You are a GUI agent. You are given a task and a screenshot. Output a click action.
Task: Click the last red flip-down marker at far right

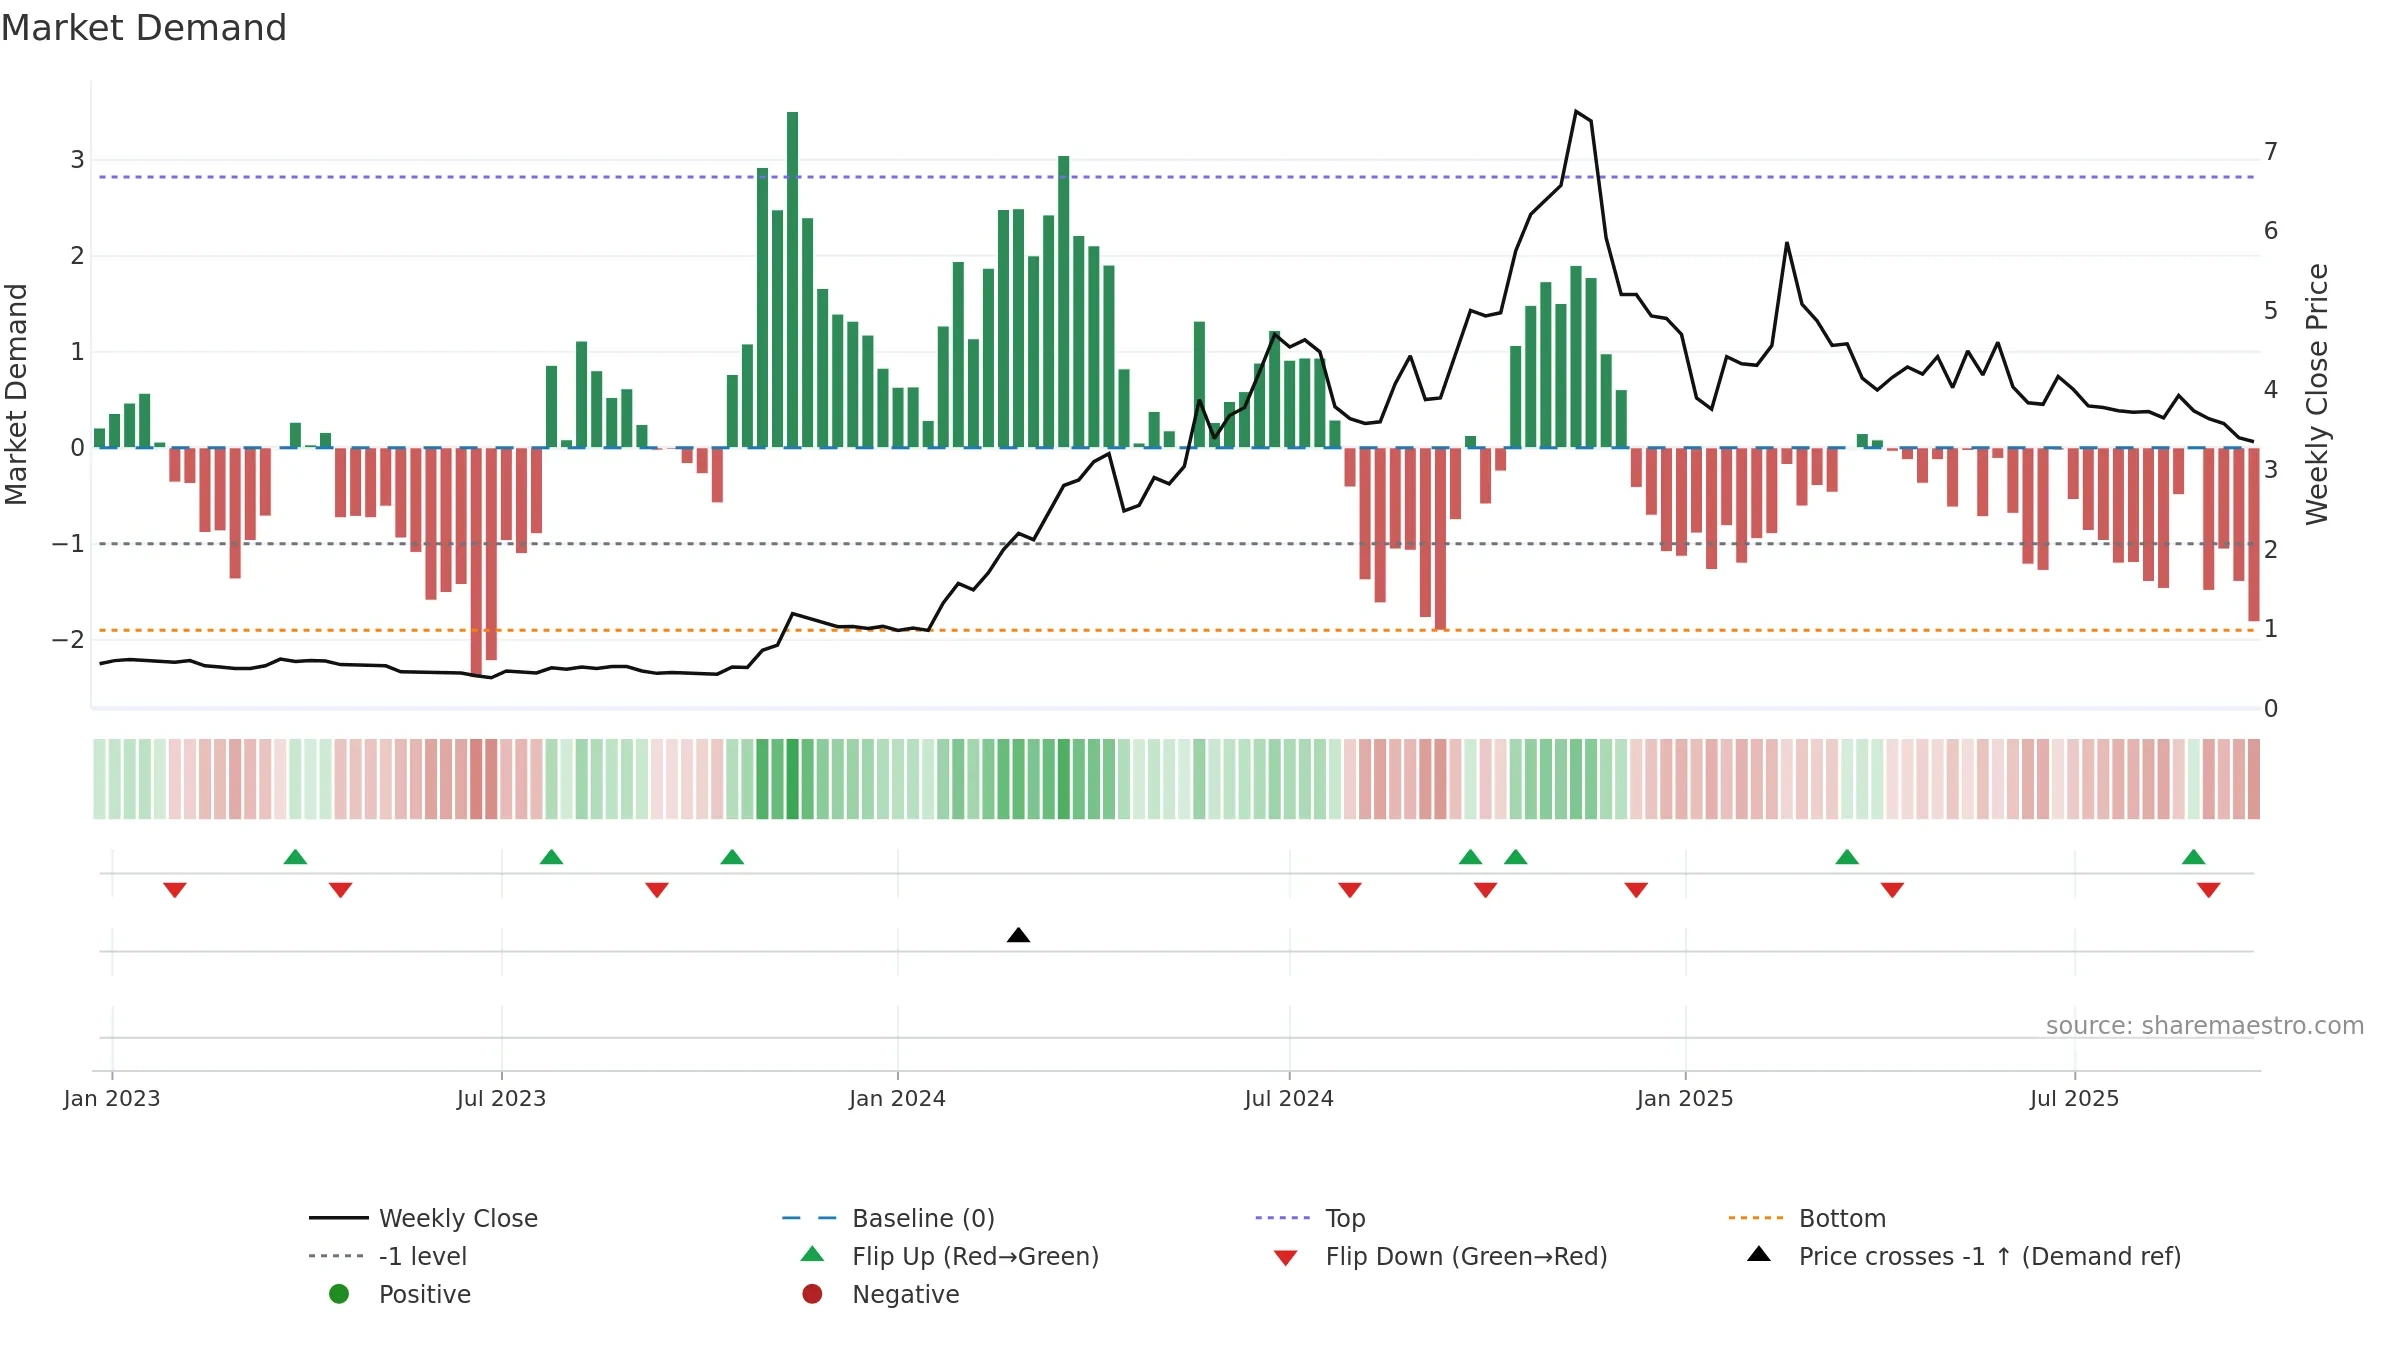pyautogui.click(x=2208, y=890)
